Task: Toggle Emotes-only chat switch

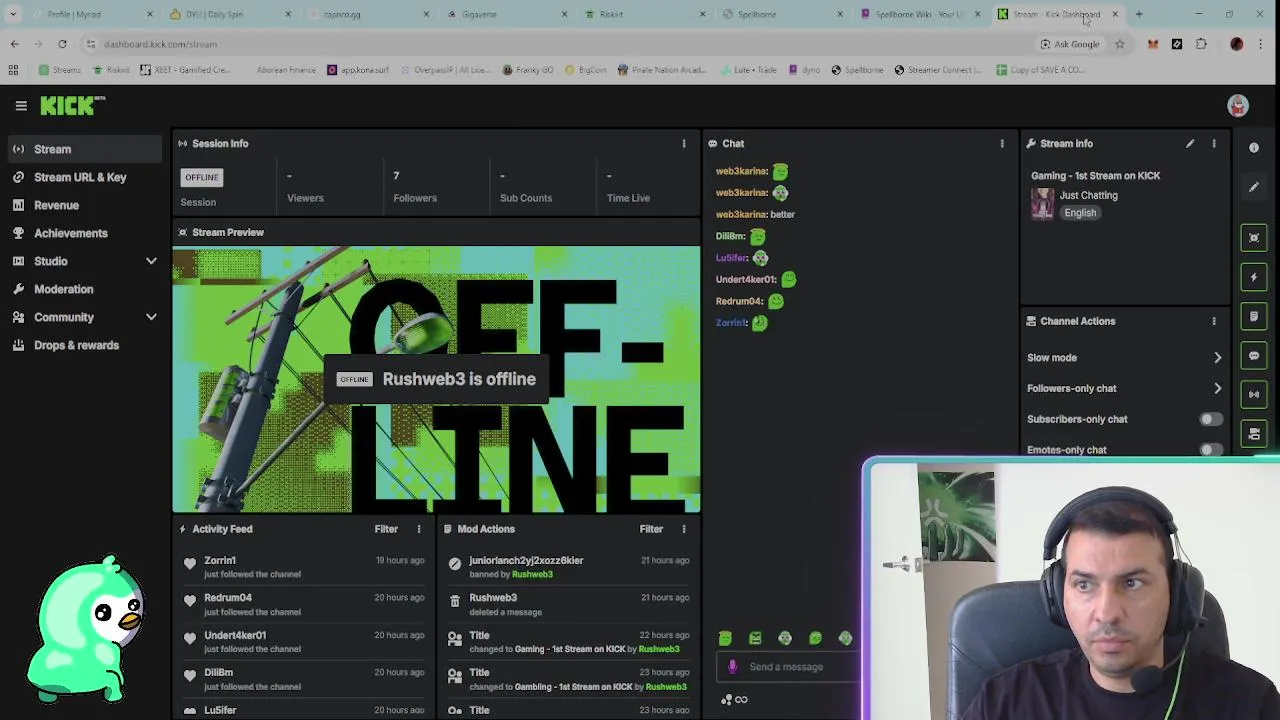Action: [1210, 450]
